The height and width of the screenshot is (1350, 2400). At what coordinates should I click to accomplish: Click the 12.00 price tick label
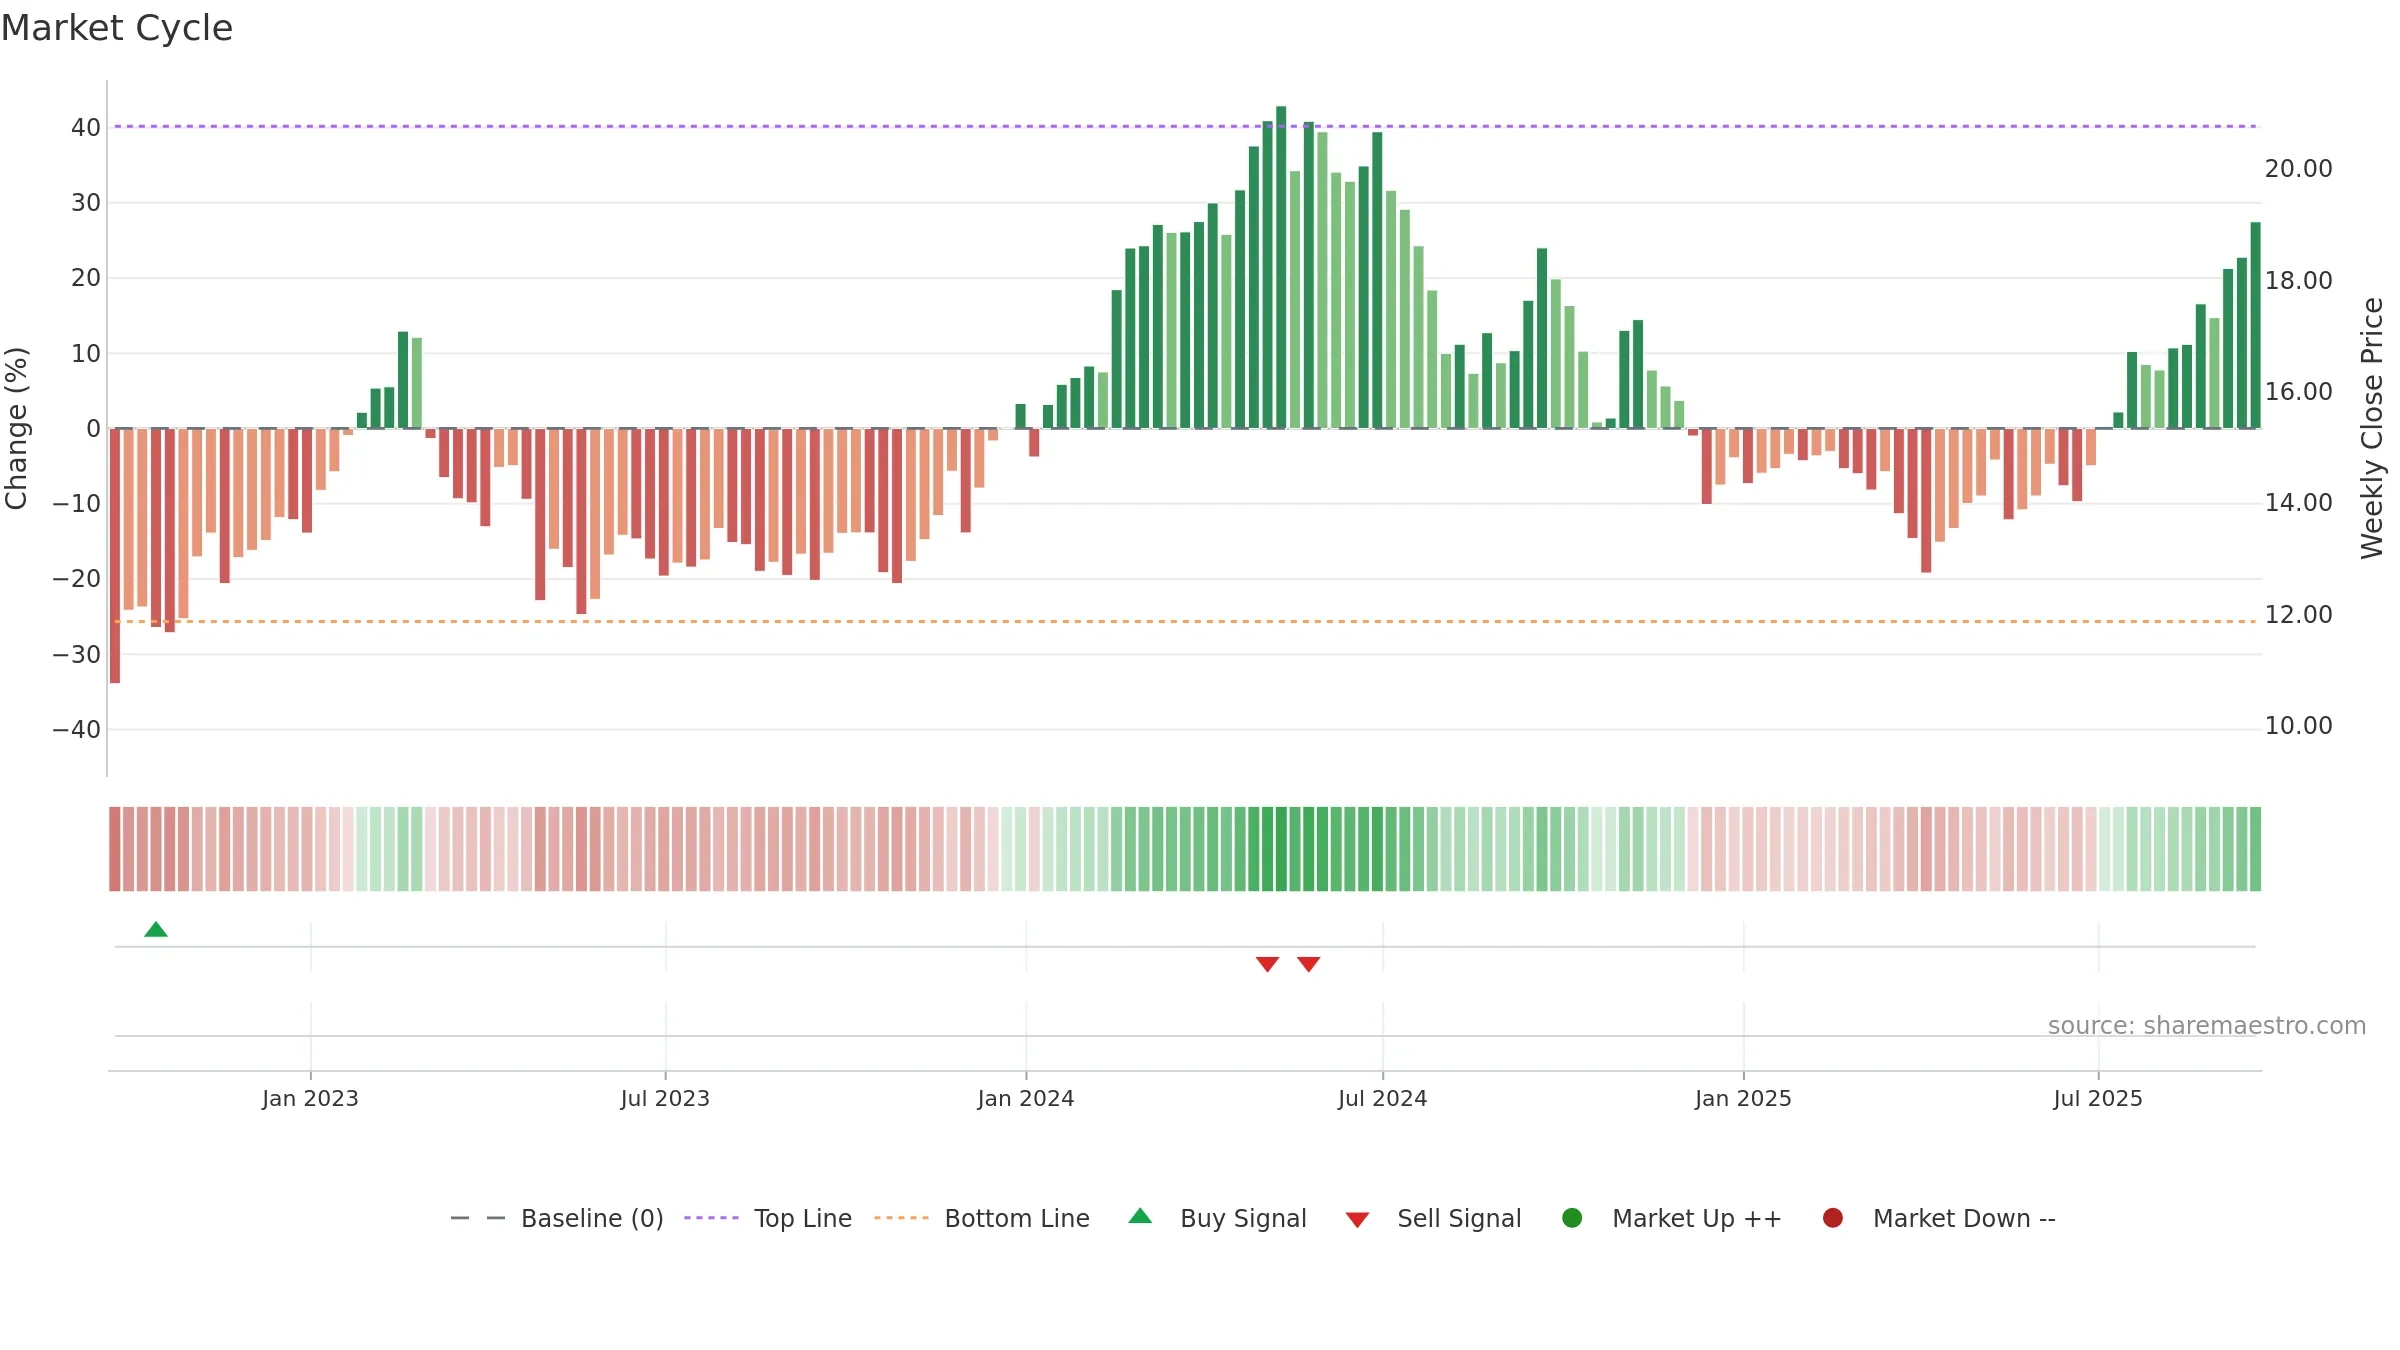pos(2299,615)
